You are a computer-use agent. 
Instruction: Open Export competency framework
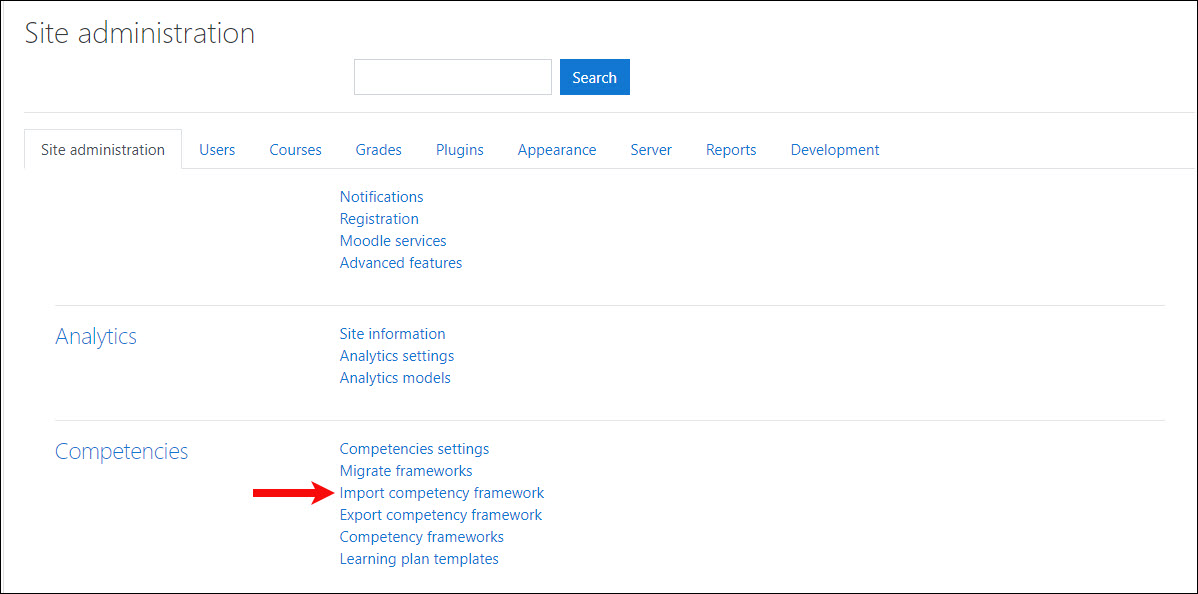(440, 515)
